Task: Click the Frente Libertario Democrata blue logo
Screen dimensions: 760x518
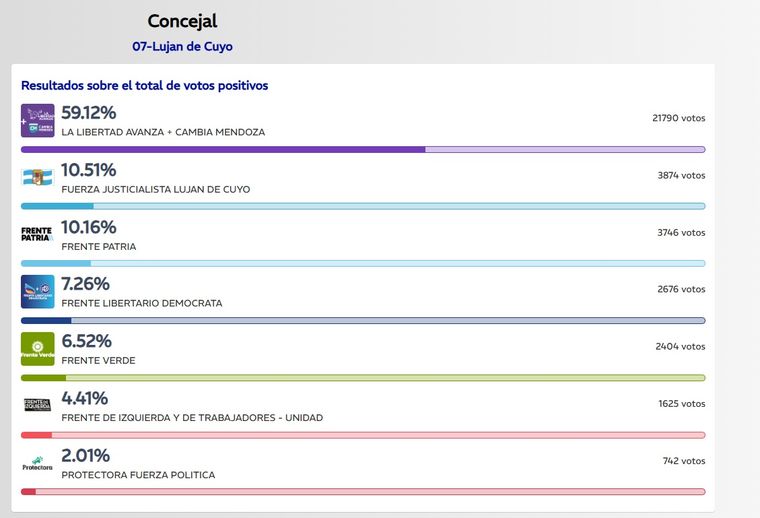Action: click(x=38, y=292)
